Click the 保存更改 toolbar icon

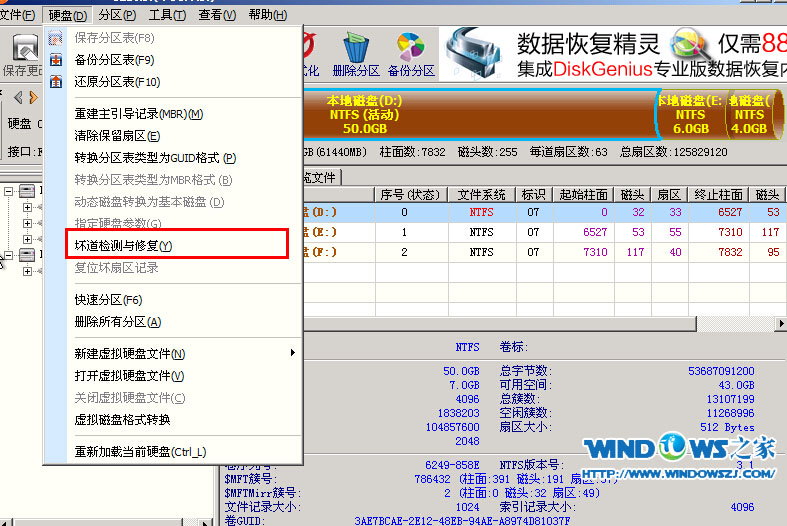point(20,53)
